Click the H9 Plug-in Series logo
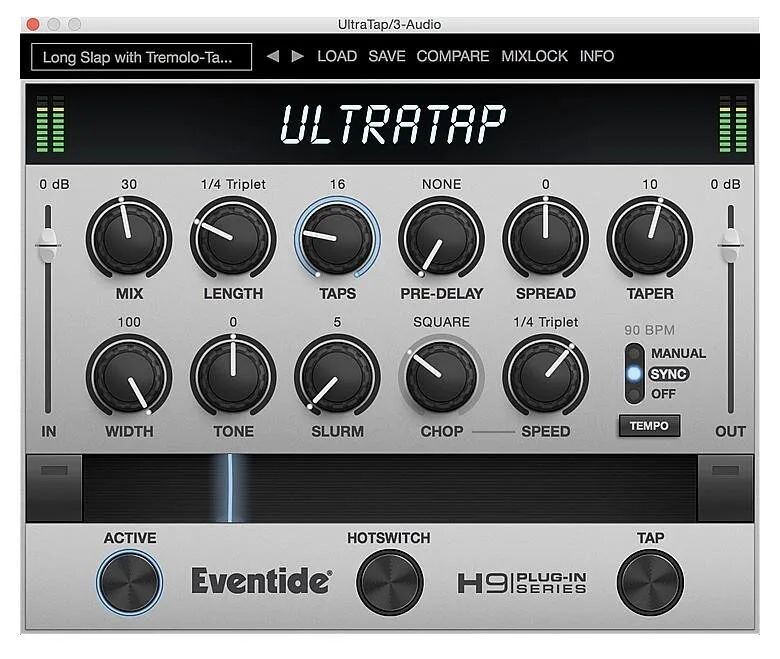This screenshot has width=780, height=659. coord(522,583)
